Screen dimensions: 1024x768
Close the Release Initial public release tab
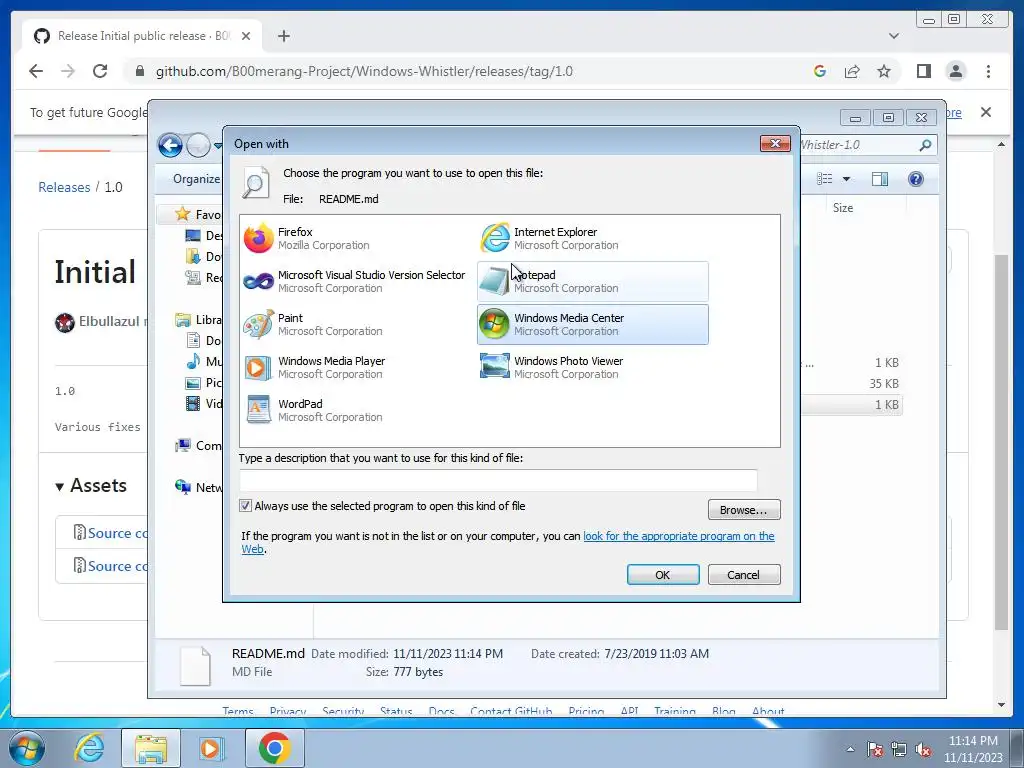click(246, 36)
